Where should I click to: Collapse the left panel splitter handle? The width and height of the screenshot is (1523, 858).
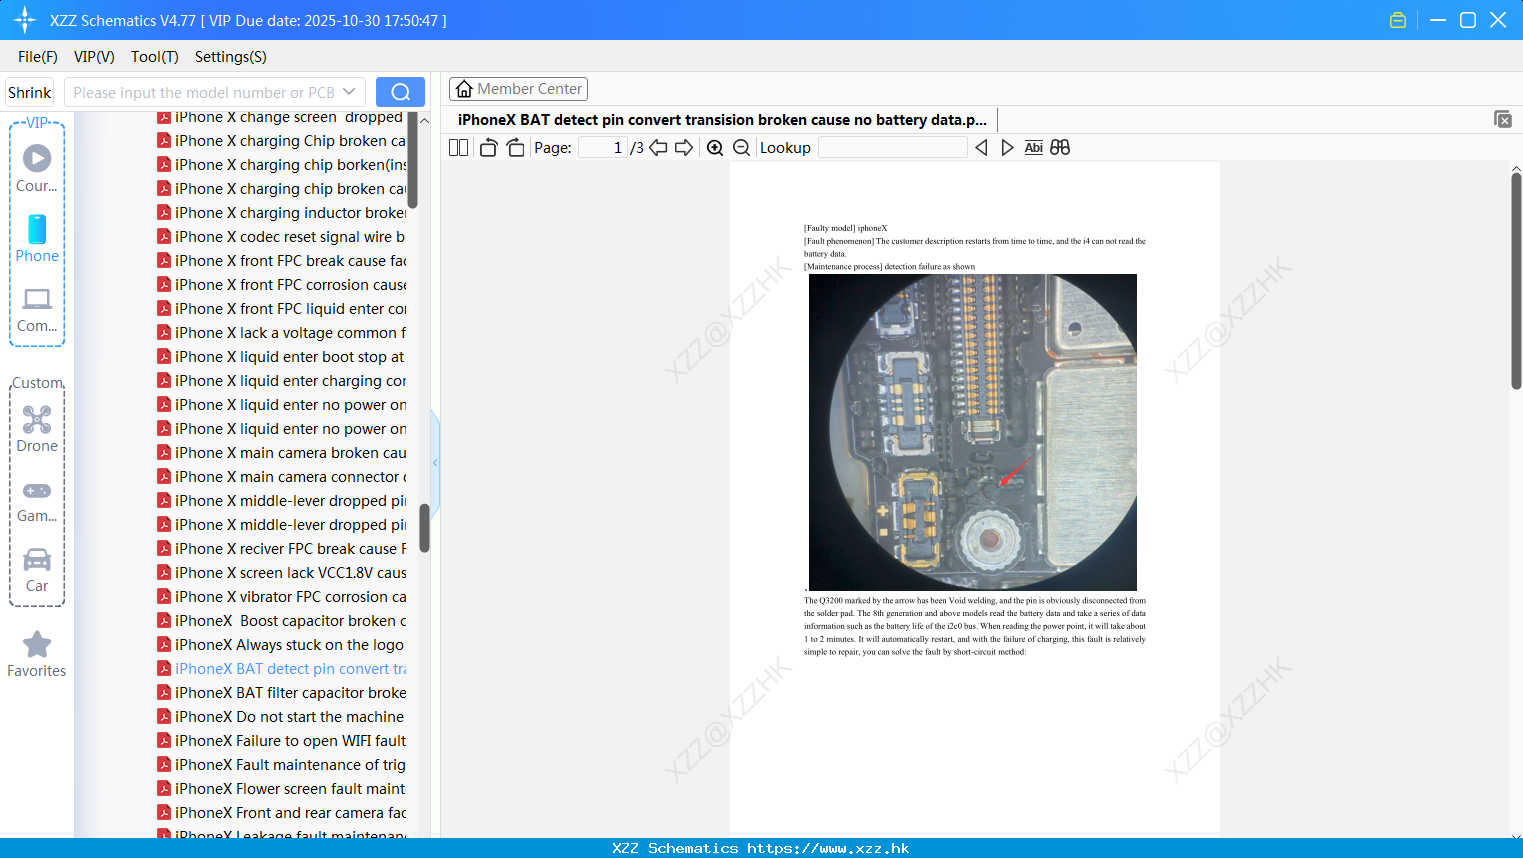(435, 462)
